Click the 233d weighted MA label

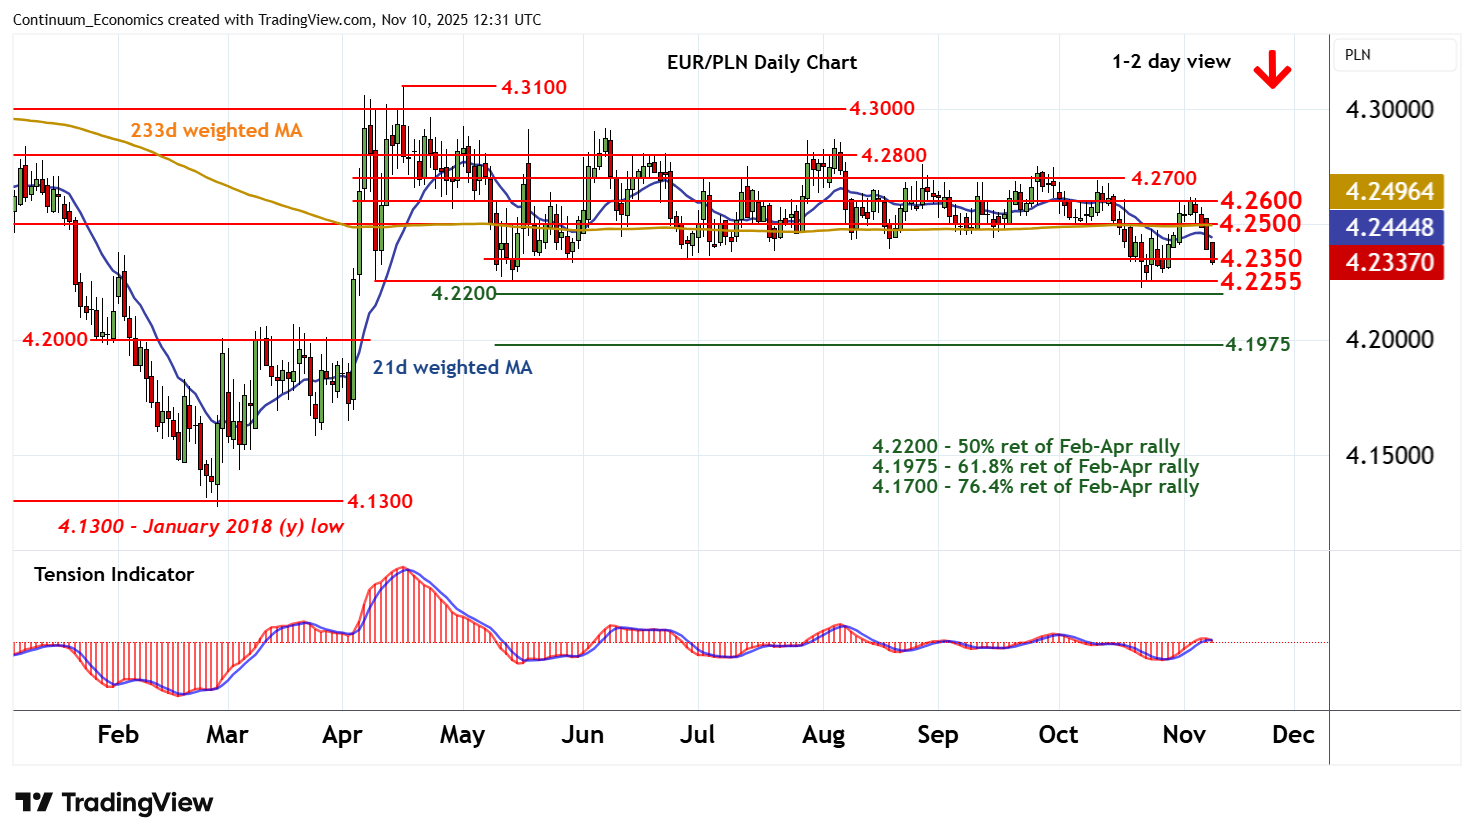coord(216,131)
